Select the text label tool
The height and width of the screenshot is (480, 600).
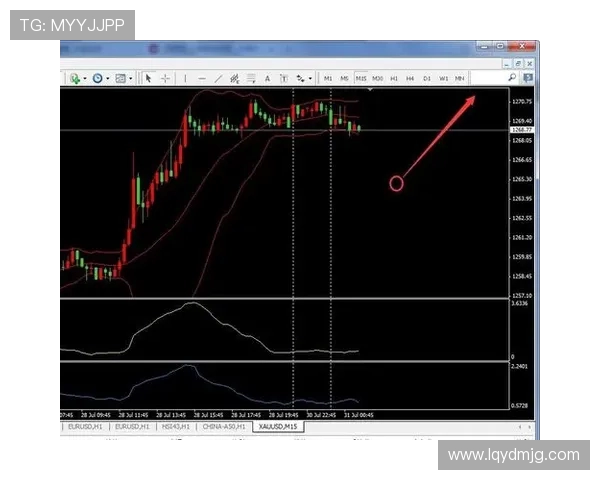[x=267, y=78]
